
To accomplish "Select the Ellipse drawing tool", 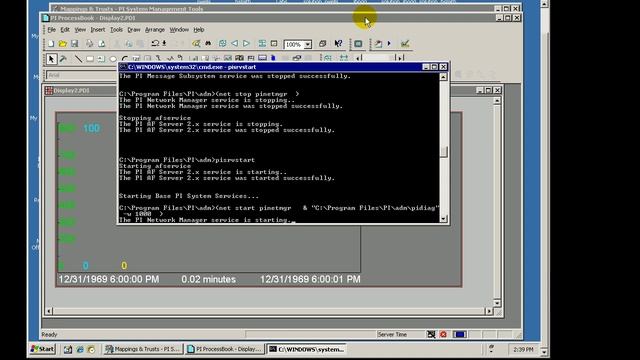I will pyautogui.click(x=113, y=59).
